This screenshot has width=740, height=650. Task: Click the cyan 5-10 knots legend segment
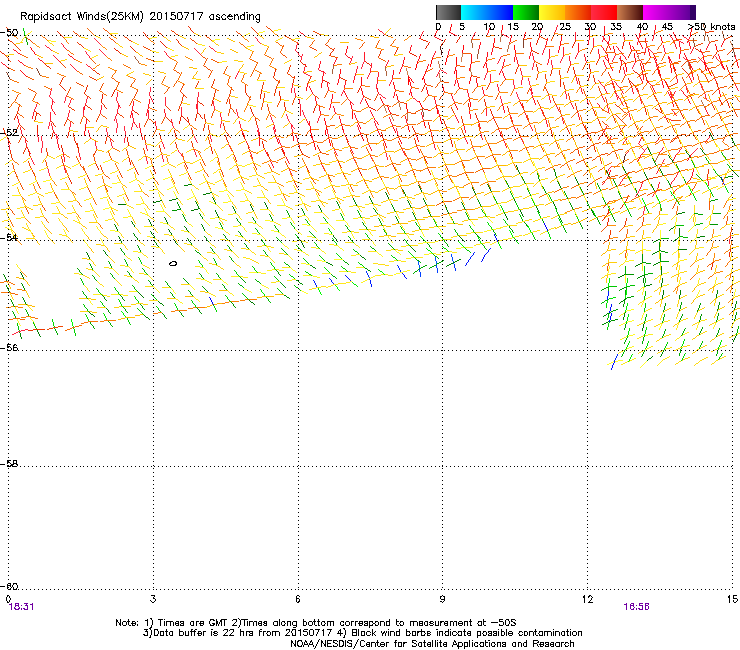[474, 12]
